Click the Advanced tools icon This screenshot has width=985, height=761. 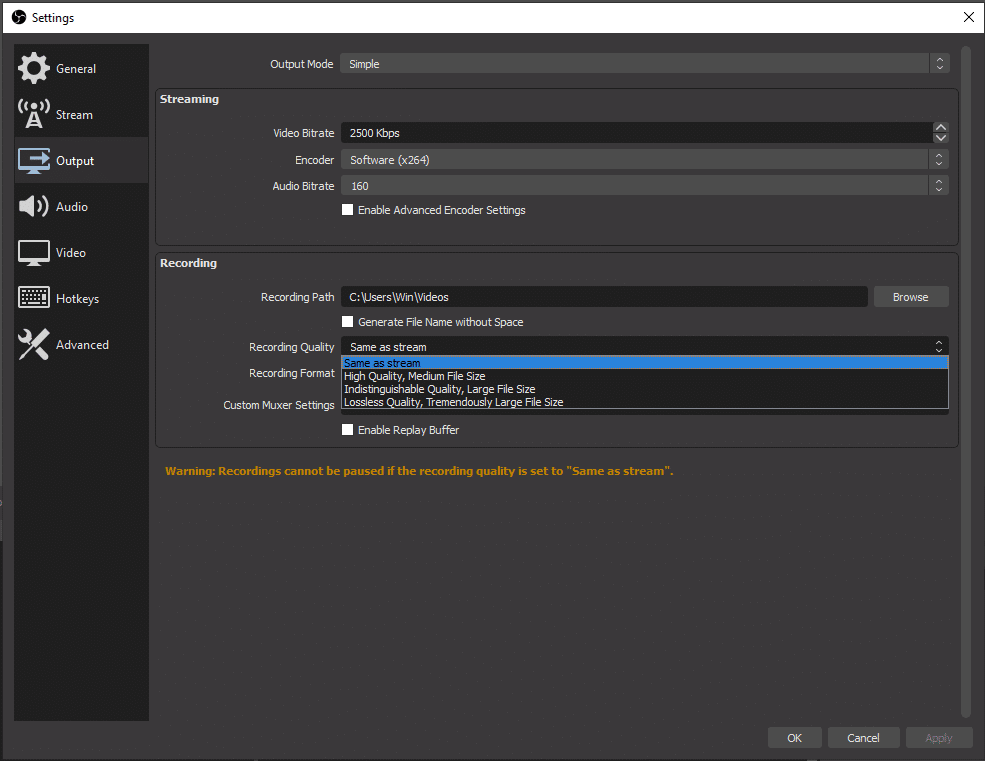point(34,344)
